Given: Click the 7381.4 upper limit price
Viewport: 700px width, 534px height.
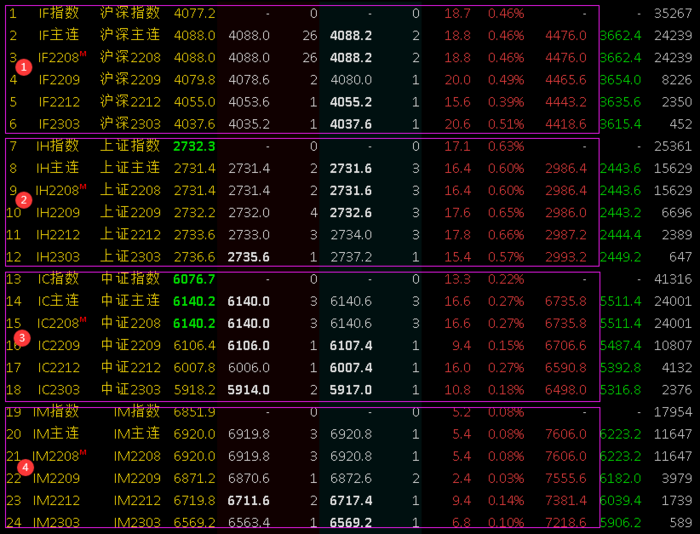Looking at the screenshot, I should pos(566,501).
